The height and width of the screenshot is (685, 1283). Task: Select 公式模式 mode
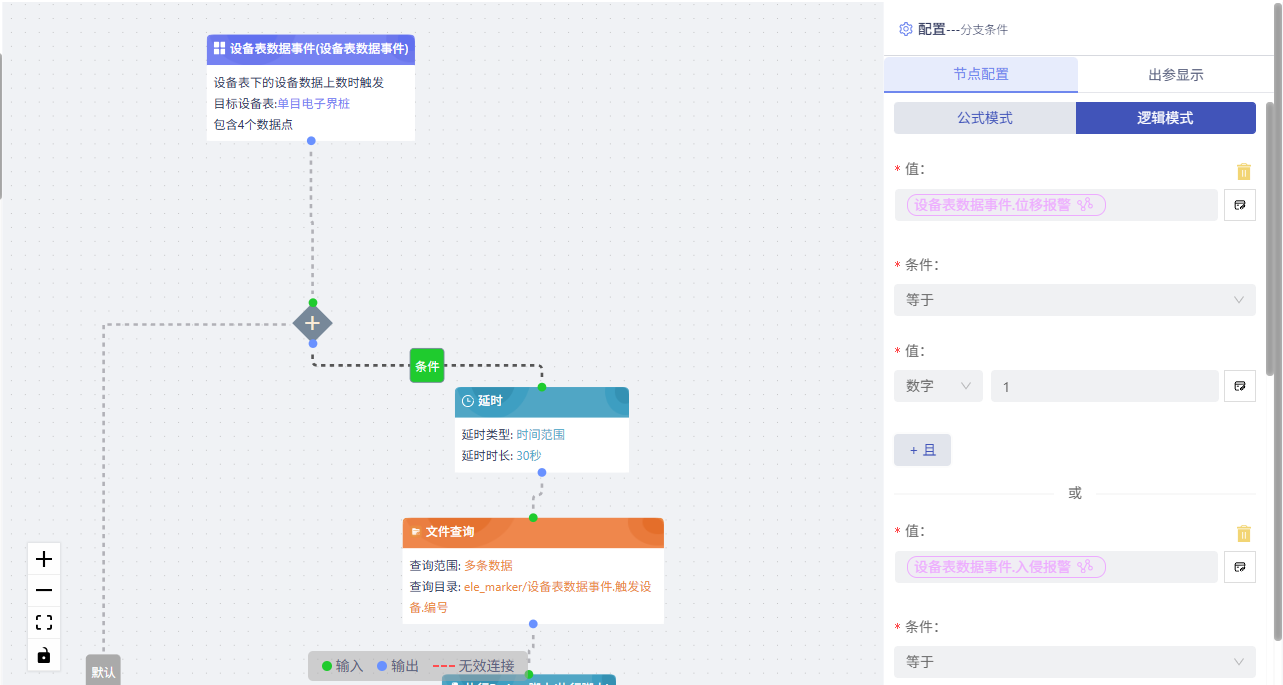pyautogui.click(x=985, y=118)
